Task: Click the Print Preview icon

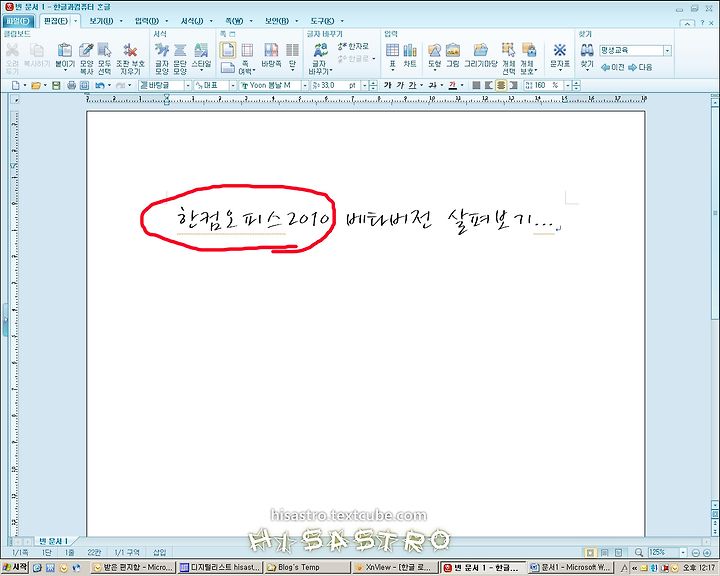Action: pyautogui.click(x=84, y=85)
